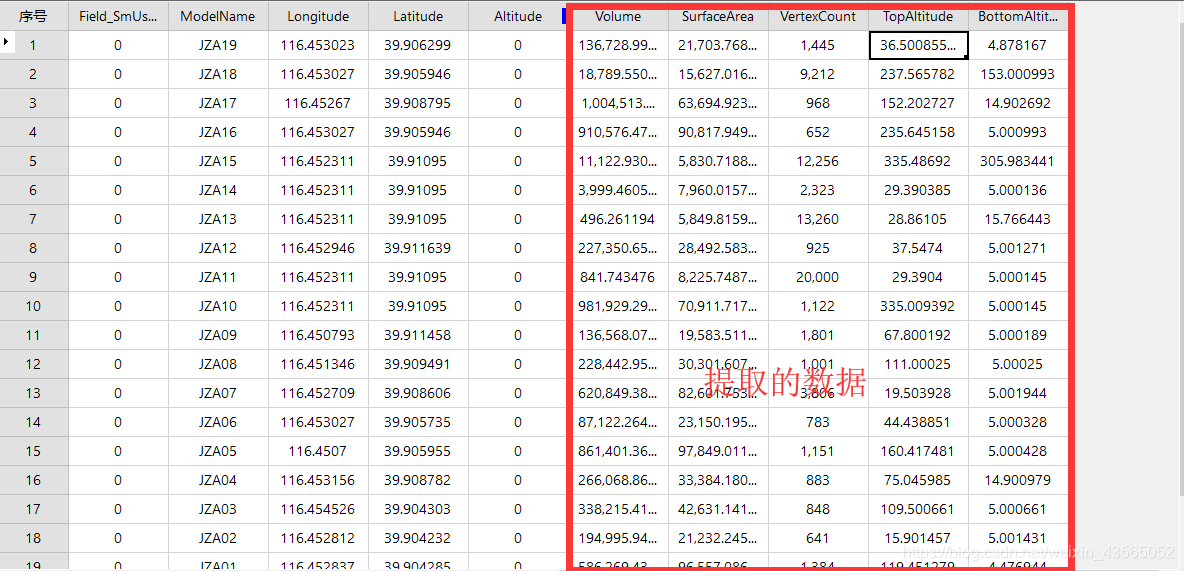Select latitude value 39.909491
The image size is (1184, 571).
click(x=418, y=364)
